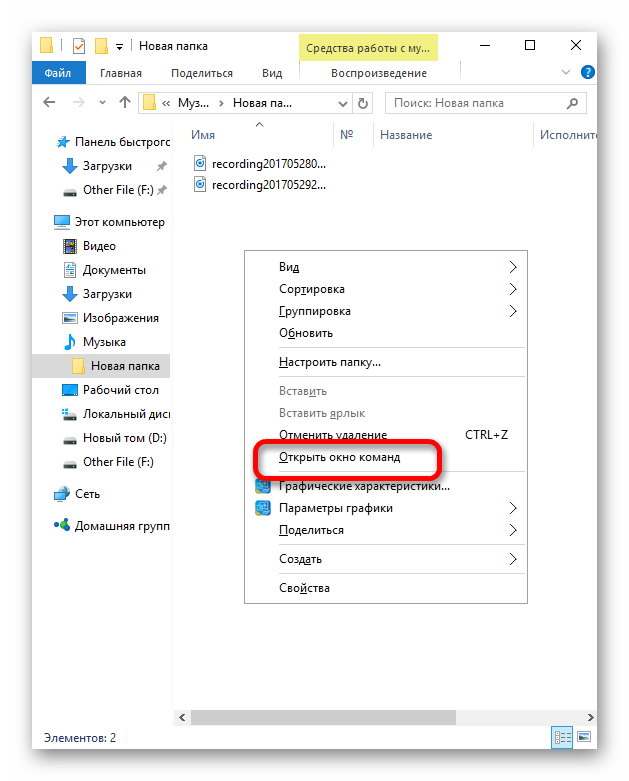Click the Новая па... breadcrumb in address bar

click(262, 103)
